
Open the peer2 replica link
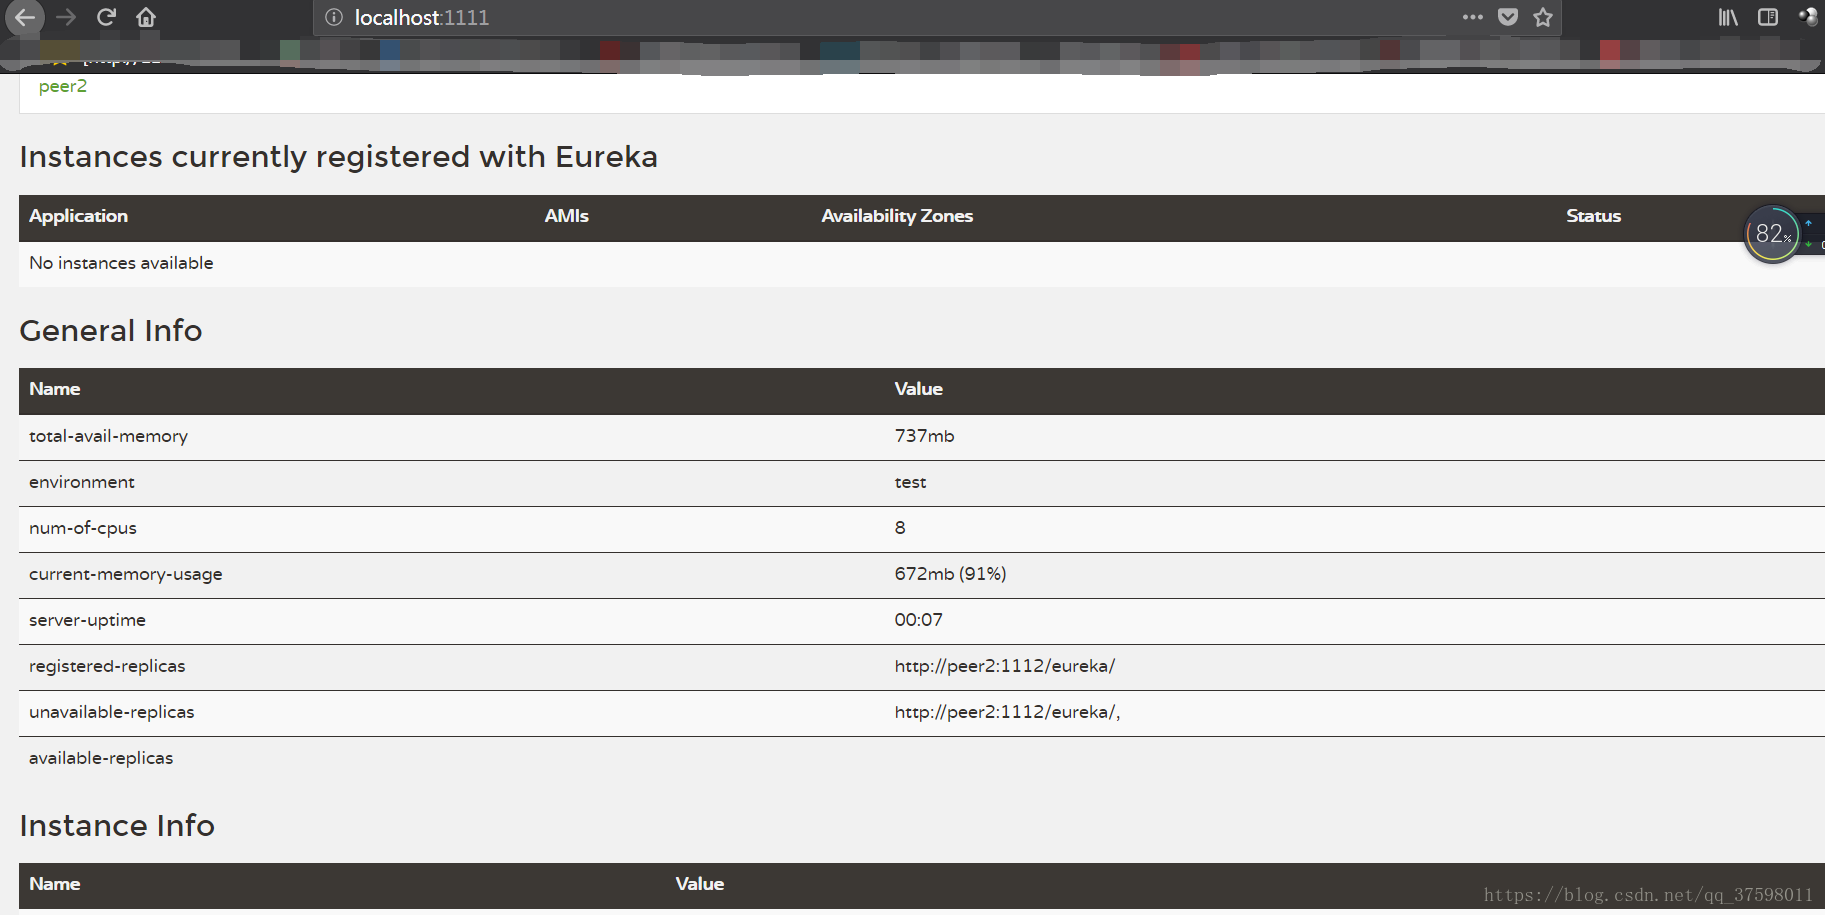[x=63, y=86]
